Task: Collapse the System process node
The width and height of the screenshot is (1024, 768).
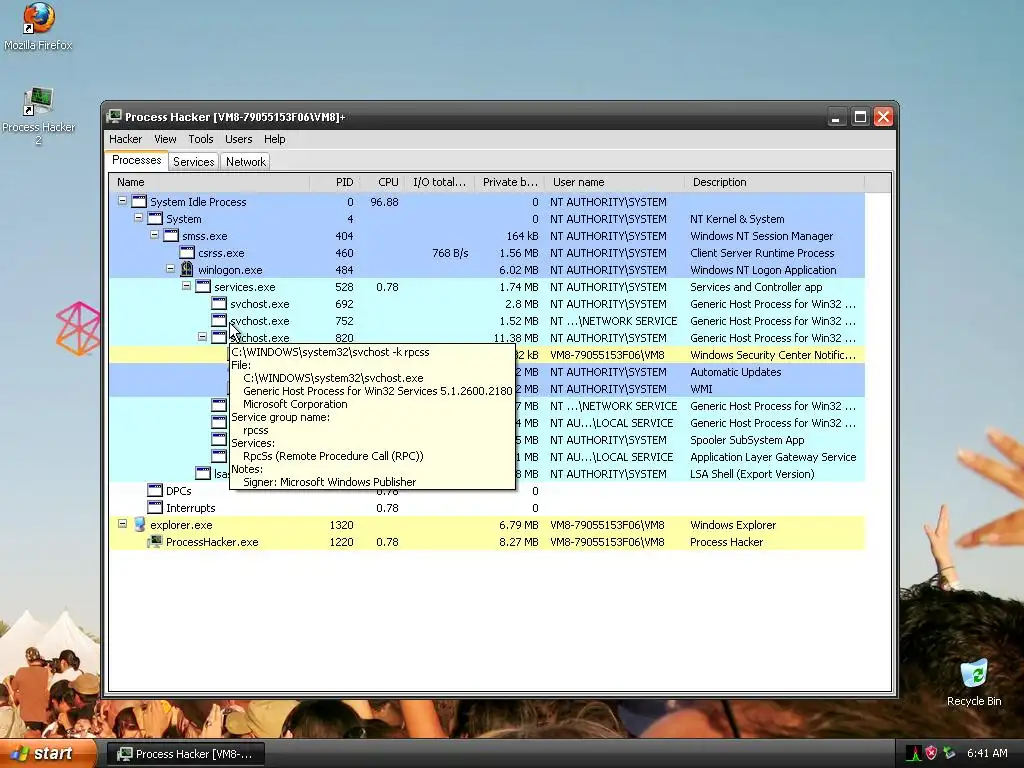Action: pyautogui.click(x=138, y=218)
